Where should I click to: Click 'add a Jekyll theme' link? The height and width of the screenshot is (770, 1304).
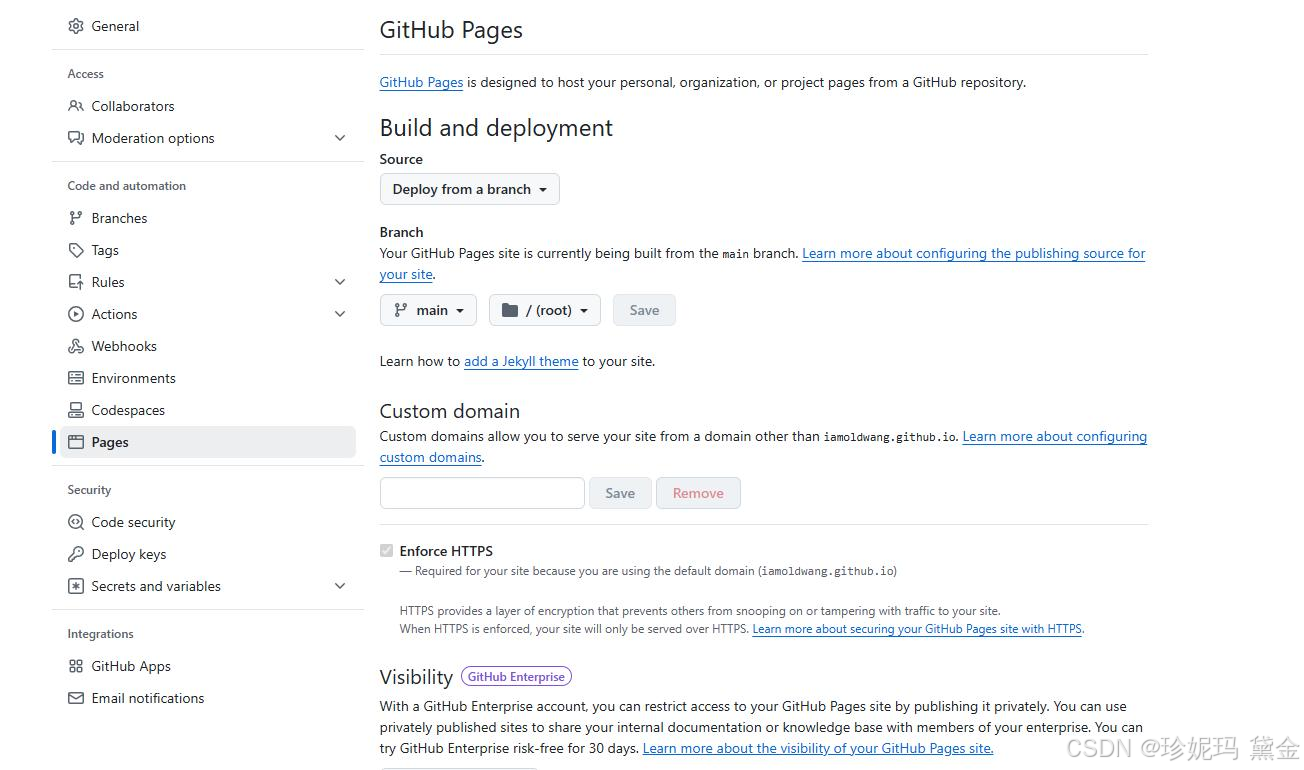(521, 361)
